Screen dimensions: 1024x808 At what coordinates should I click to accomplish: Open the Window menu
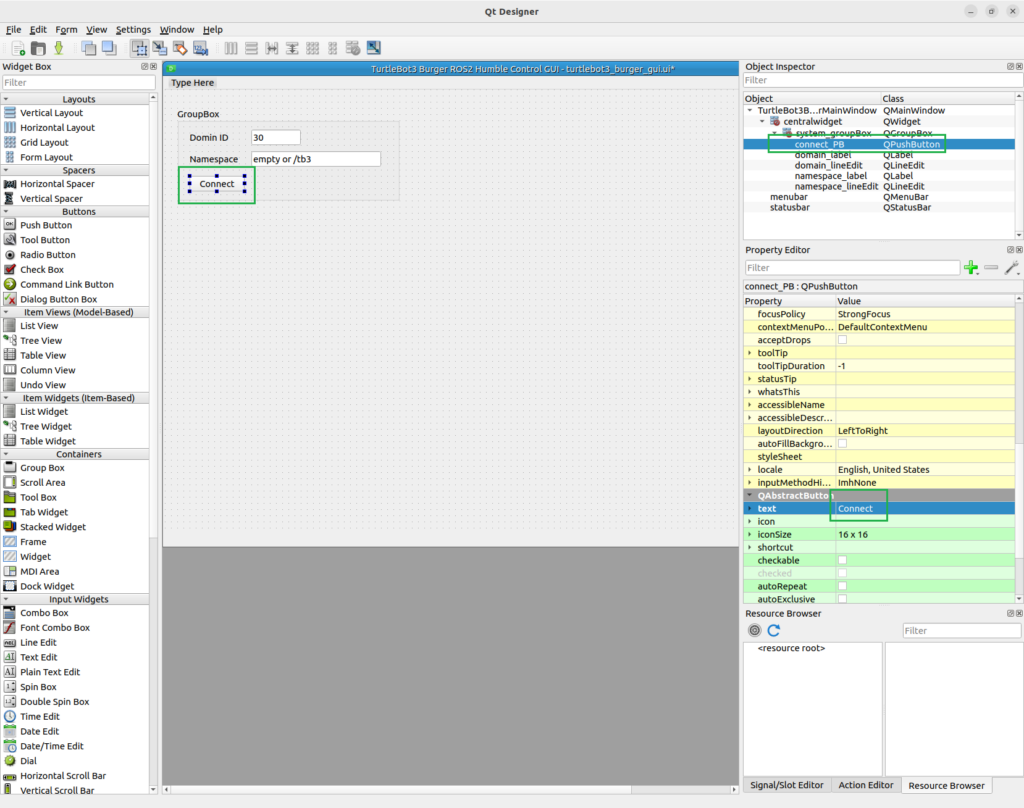(177, 29)
